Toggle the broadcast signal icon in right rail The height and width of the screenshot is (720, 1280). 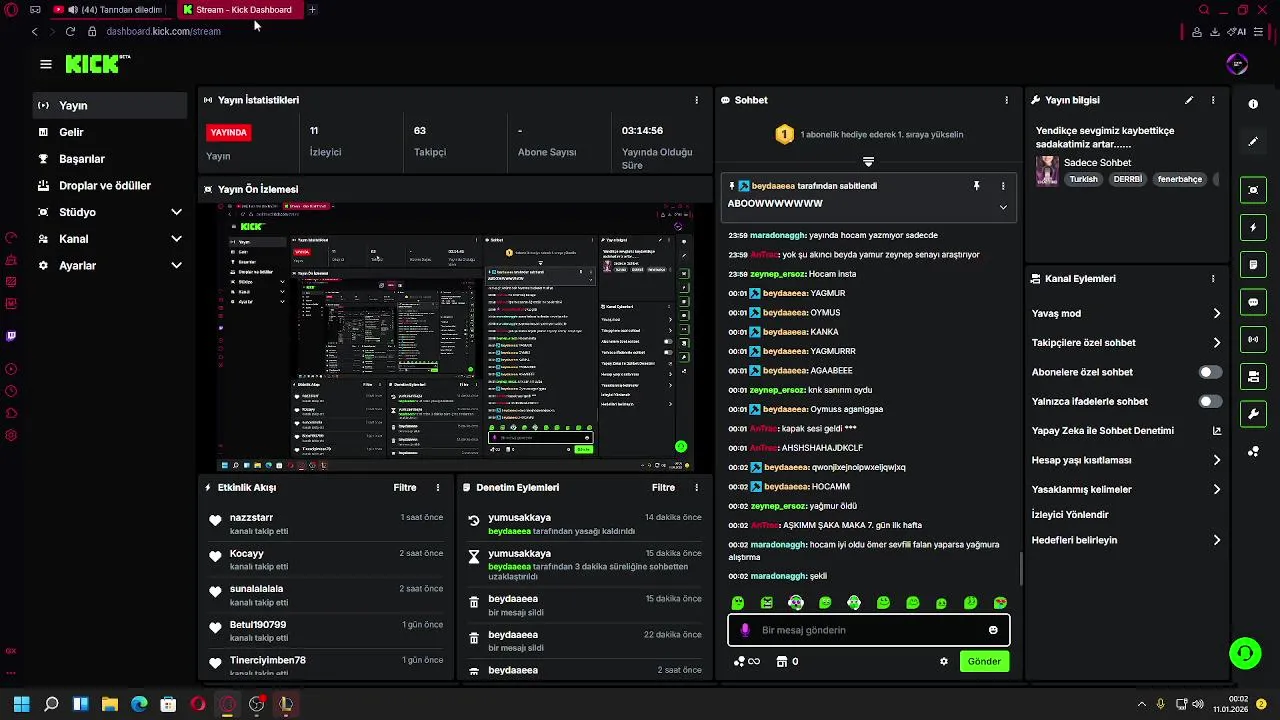1253,339
